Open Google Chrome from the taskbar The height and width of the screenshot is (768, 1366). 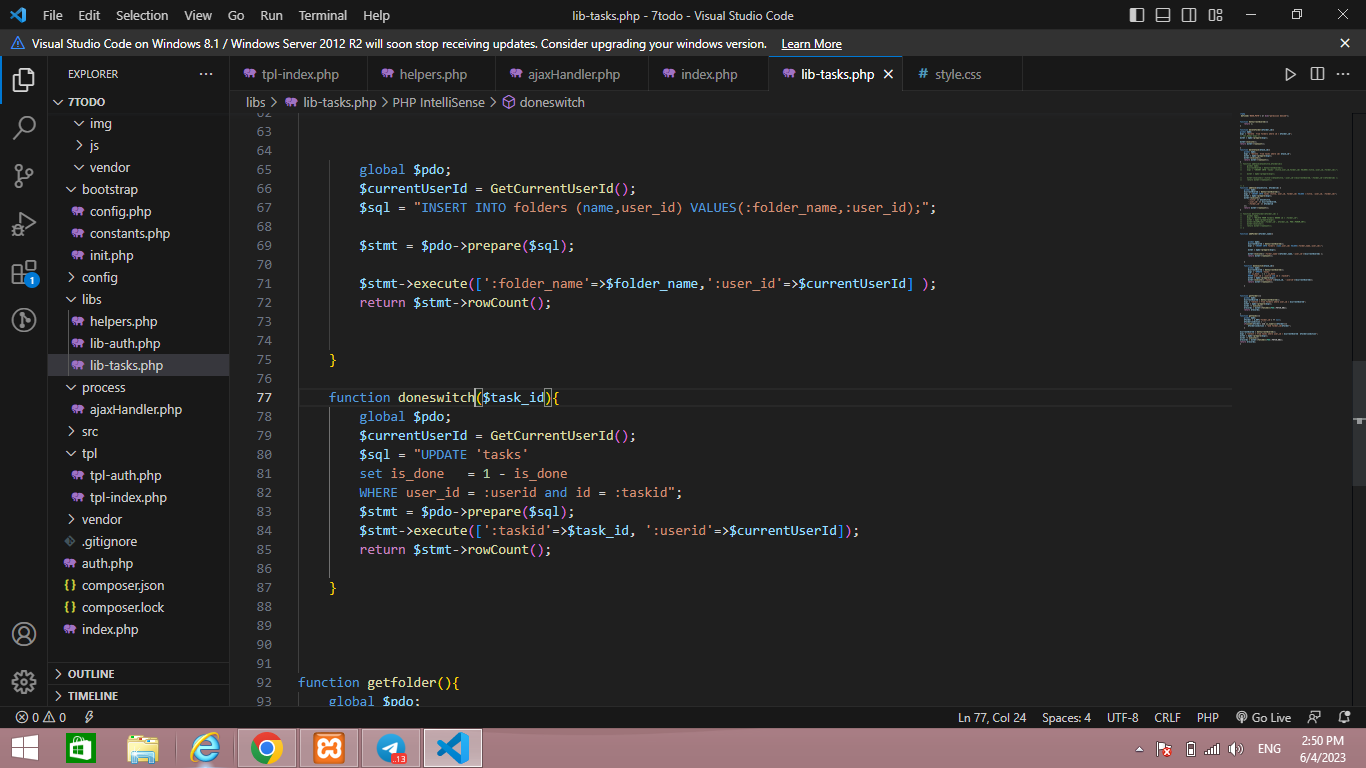(x=266, y=748)
